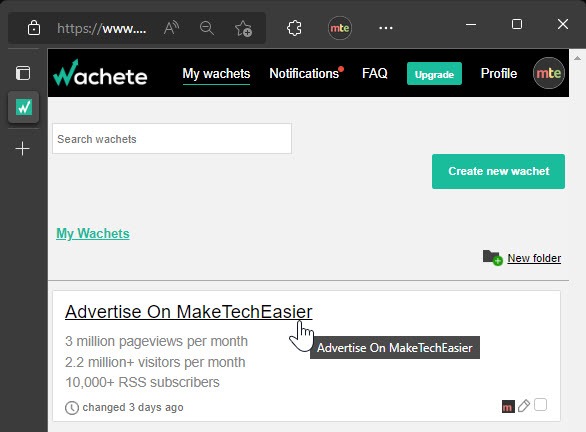Click the '3 million pageviews per month' text

pyautogui.click(x=156, y=341)
